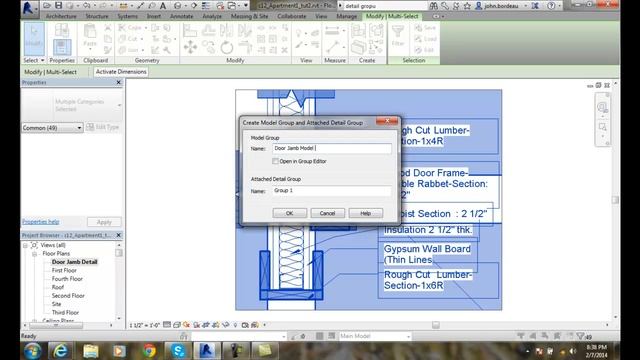
Task: Open the Architecture ribbon tab
Action: tap(61, 16)
